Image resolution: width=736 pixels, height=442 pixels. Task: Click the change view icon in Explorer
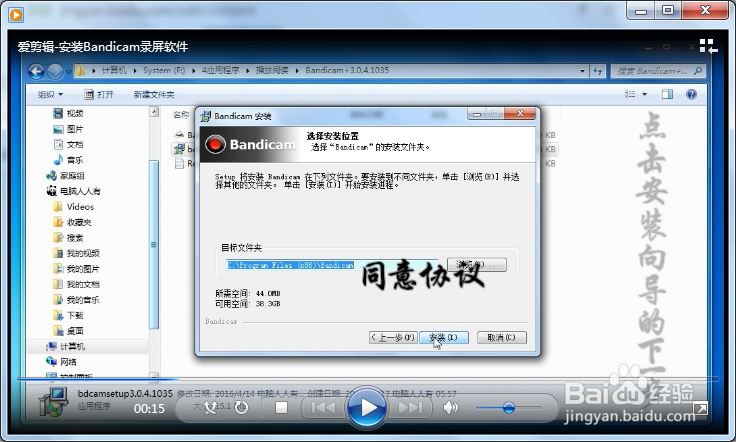tap(630, 94)
